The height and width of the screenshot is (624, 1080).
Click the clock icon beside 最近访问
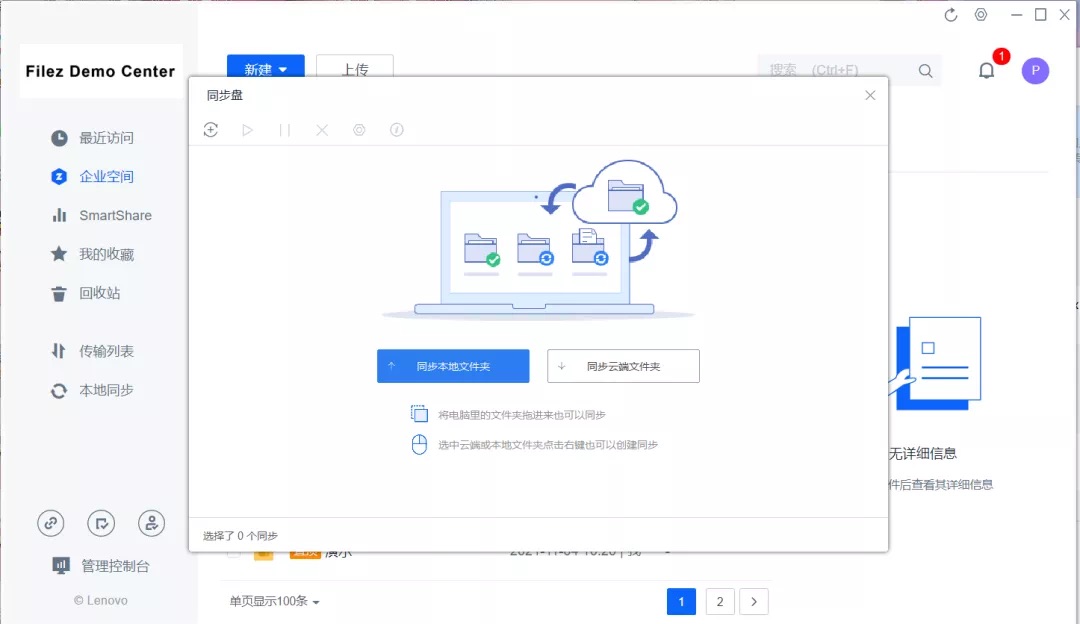(x=59, y=138)
